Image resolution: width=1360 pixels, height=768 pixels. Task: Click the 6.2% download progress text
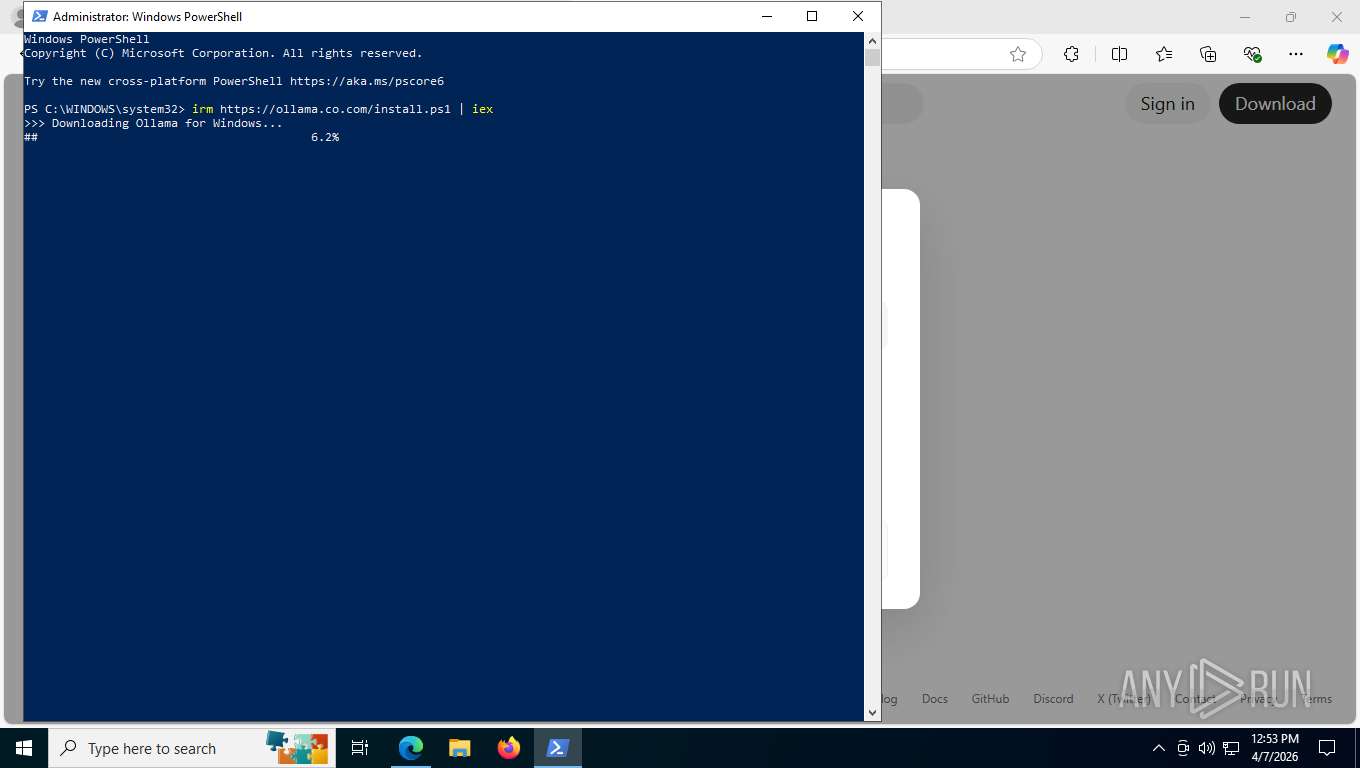[325, 137]
